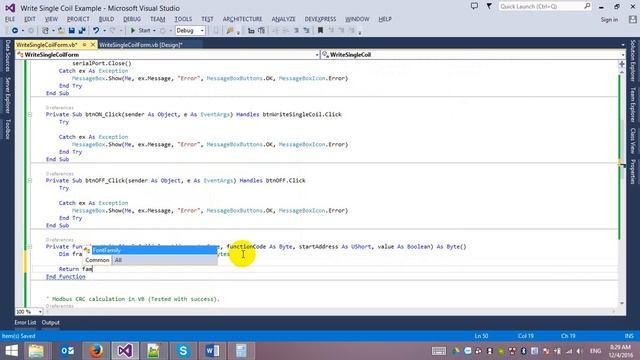Open the TEAM menu
The width and height of the screenshot is (640, 360).
click(x=158, y=19)
